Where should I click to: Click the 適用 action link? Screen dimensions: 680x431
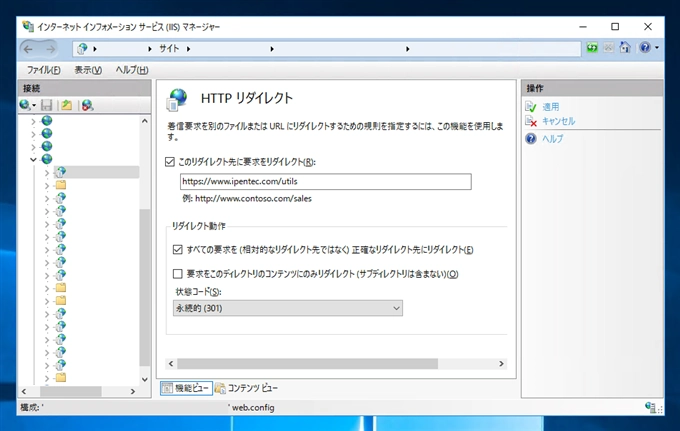[x=550, y=107]
